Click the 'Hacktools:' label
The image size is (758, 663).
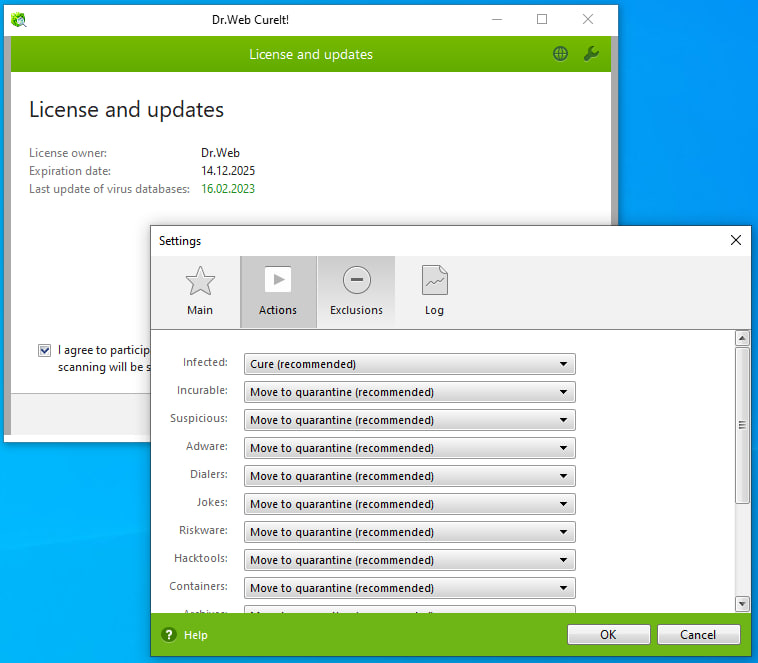(x=201, y=558)
